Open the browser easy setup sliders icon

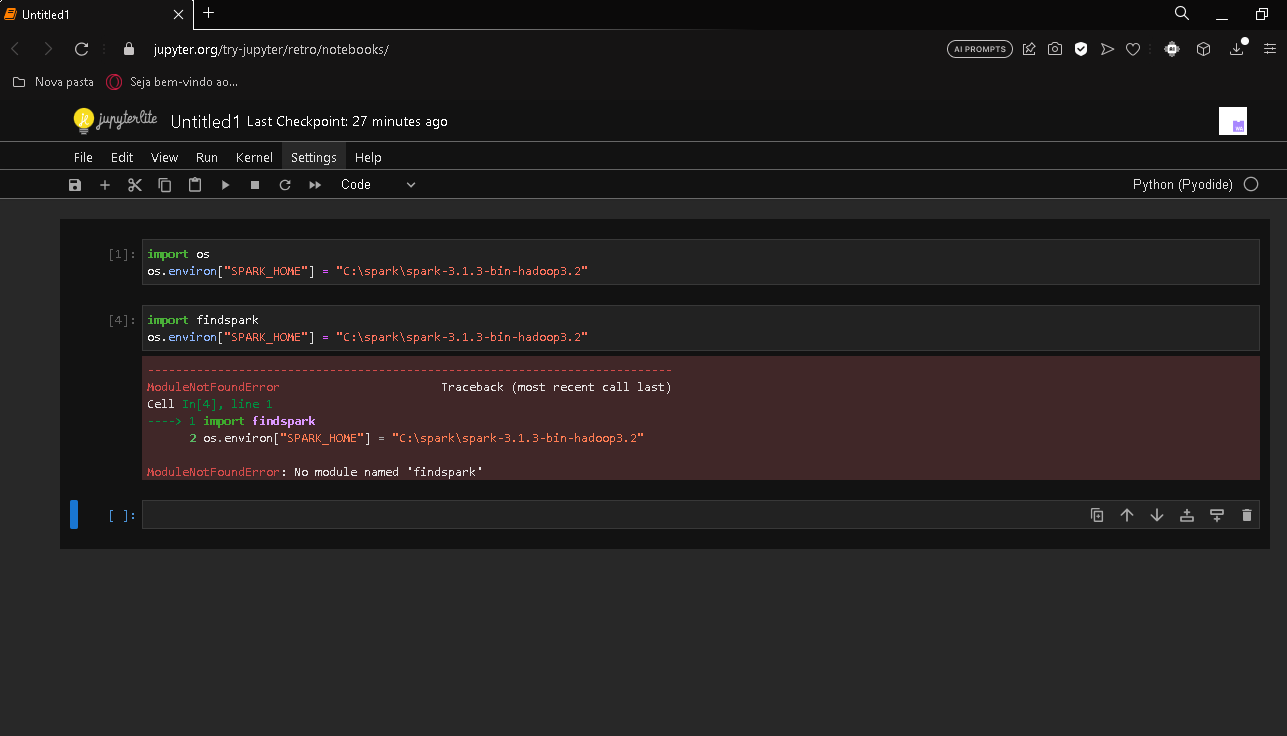(1270, 49)
